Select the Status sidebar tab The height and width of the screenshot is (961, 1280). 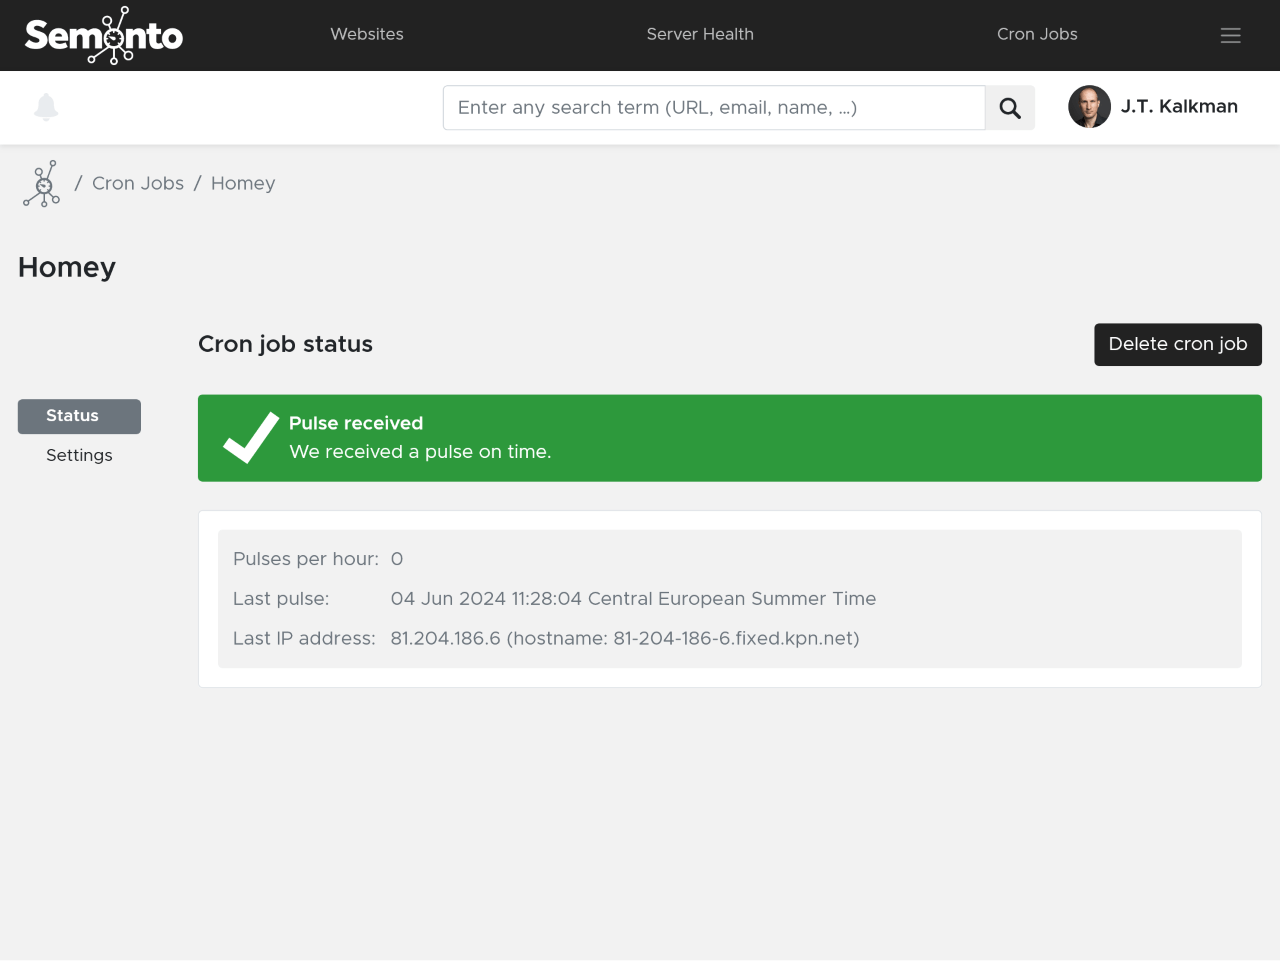79,416
